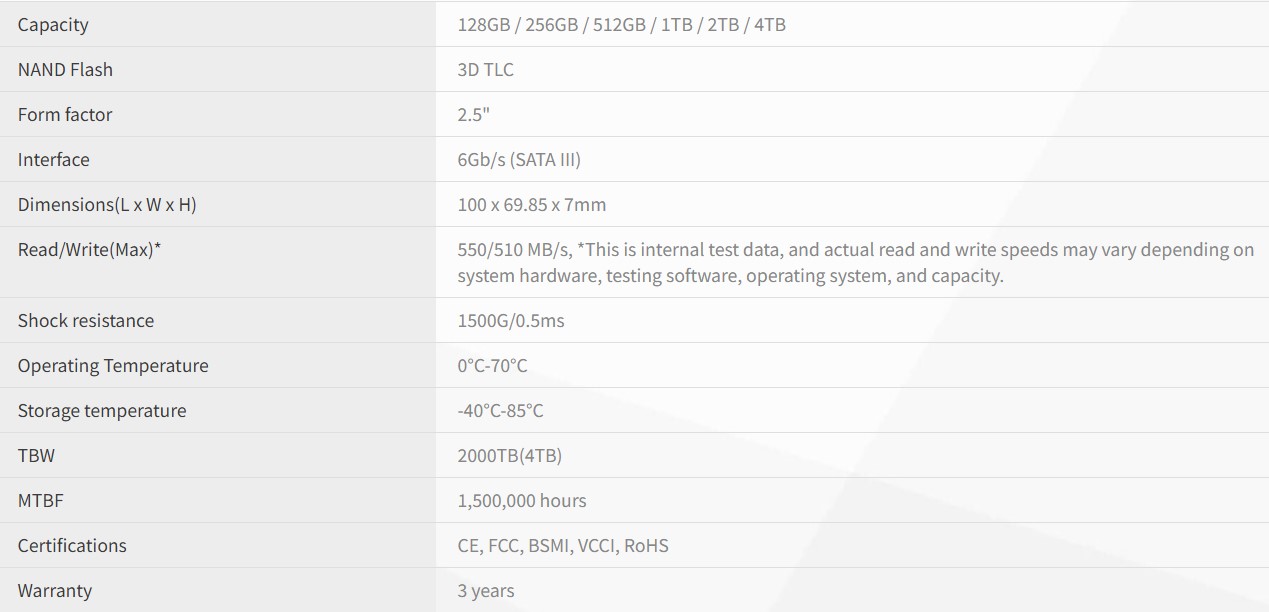Select the capacity value '128GB / 256GB / 512GB / 1TB / 2TB / 4TB'
This screenshot has width=1269, height=612.
pos(621,24)
